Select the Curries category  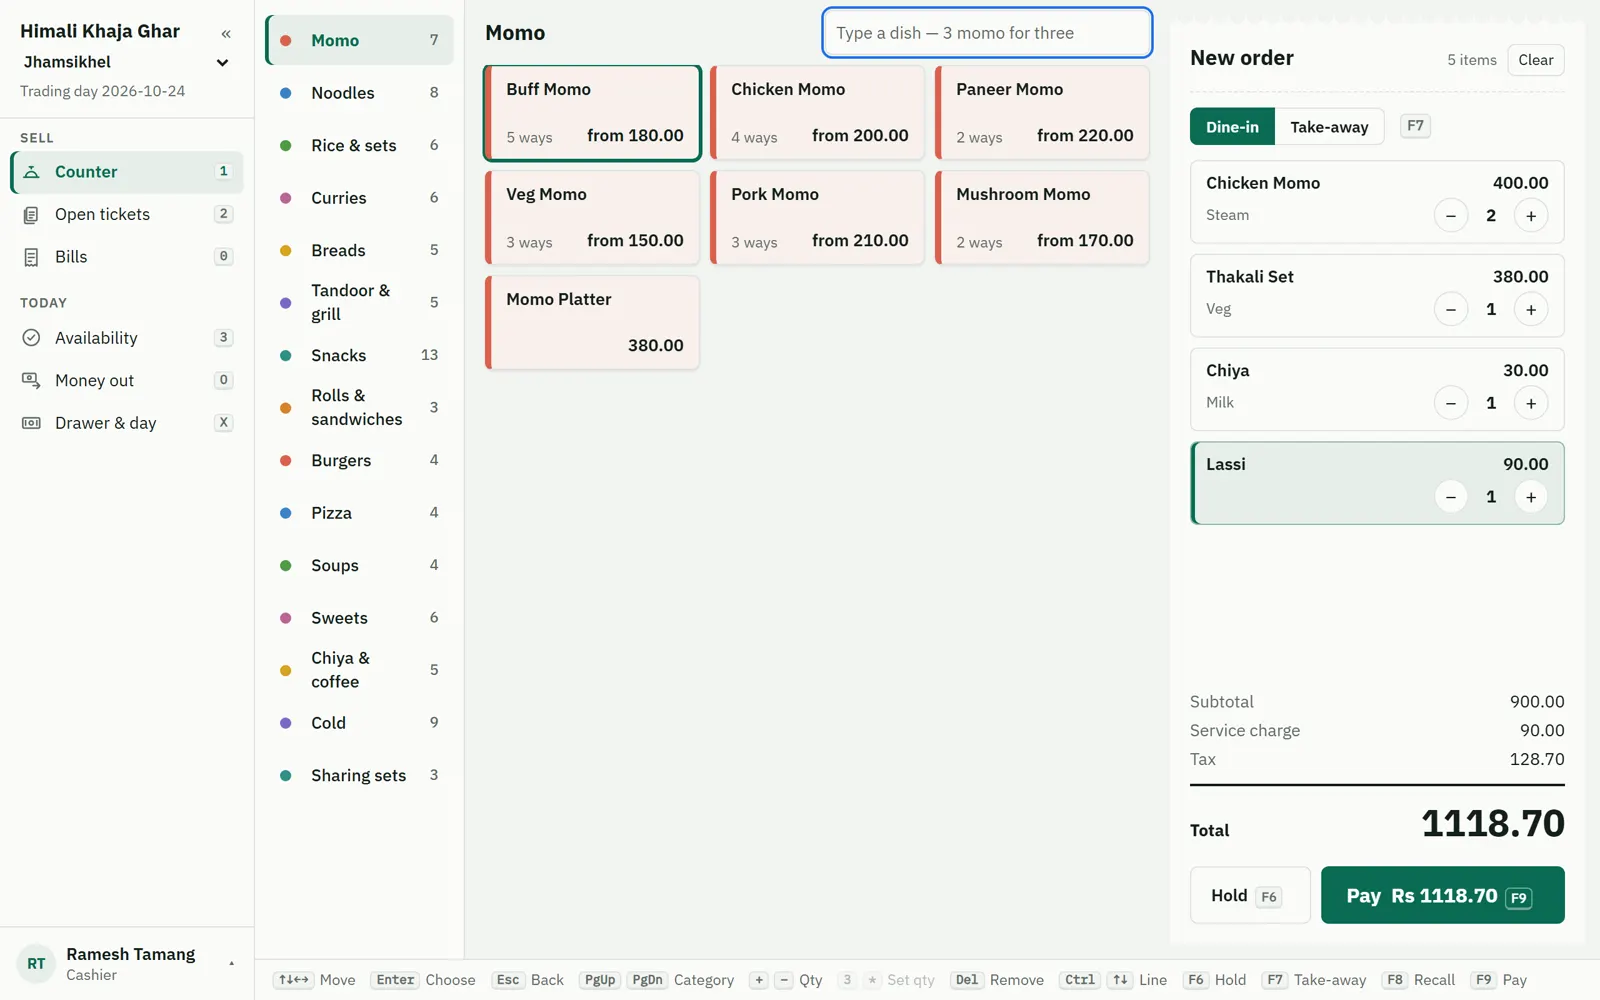(x=359, y=198)
